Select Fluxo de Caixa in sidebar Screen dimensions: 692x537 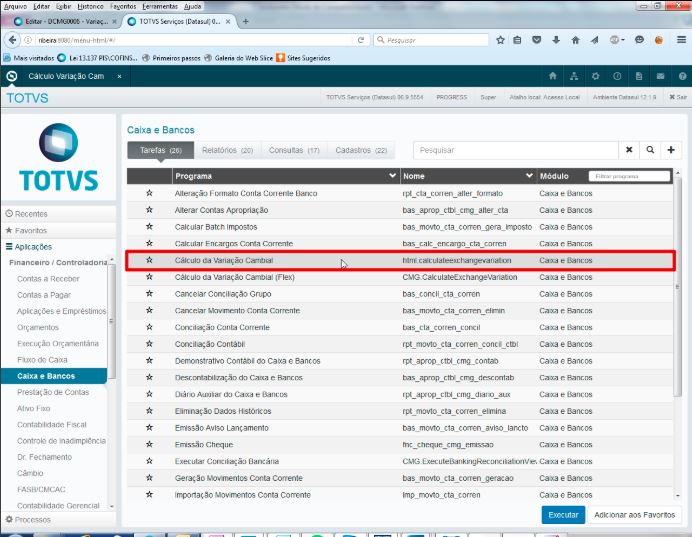click(x=42, y=360)
